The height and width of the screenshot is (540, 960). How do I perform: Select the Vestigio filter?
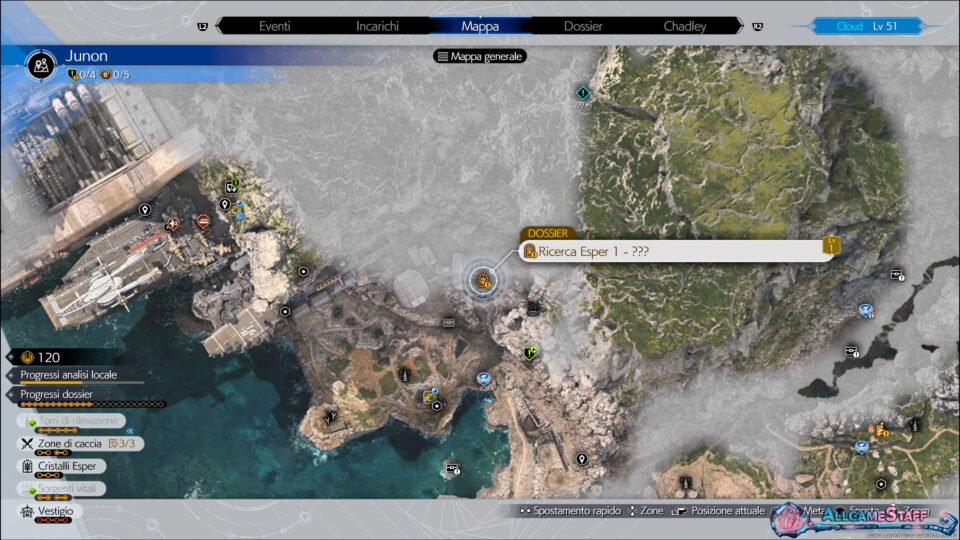click(x=50, y=511)
